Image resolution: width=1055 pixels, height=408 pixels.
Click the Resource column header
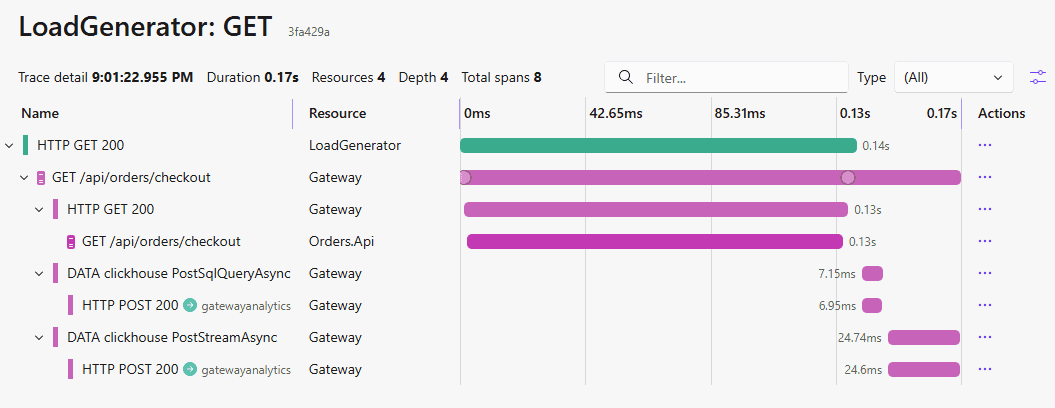(x=337, y=113)
